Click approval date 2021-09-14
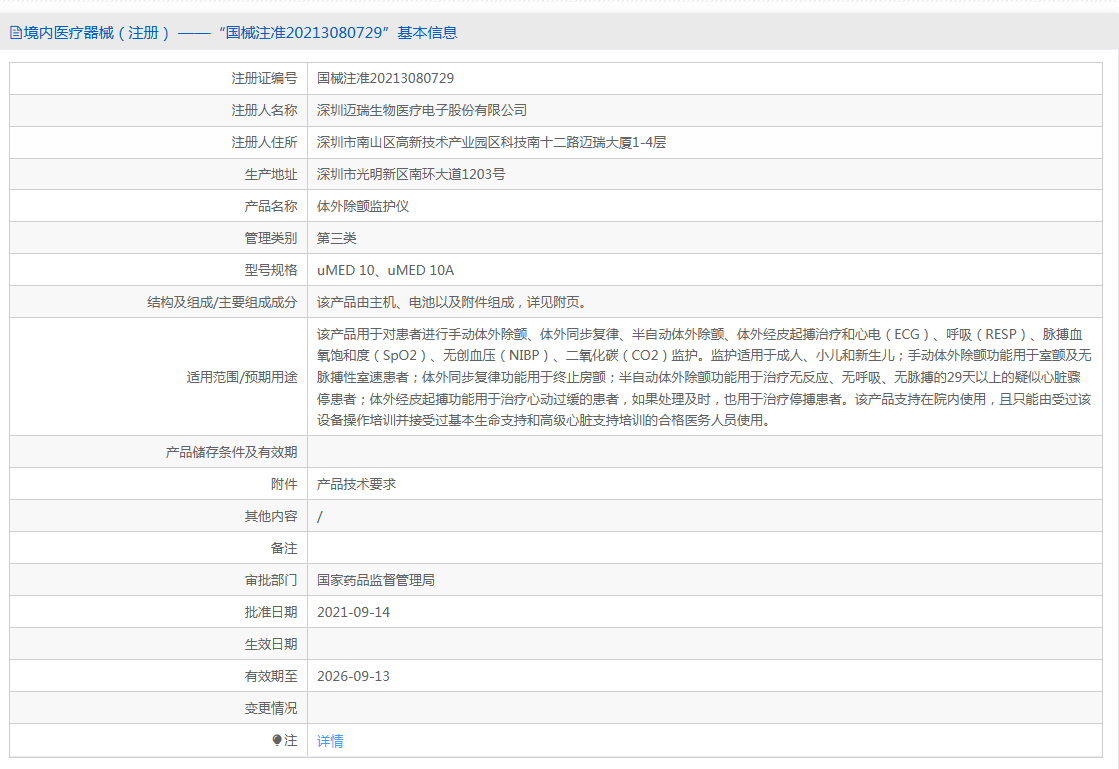1119x769 pixels. tap(353, 613)
